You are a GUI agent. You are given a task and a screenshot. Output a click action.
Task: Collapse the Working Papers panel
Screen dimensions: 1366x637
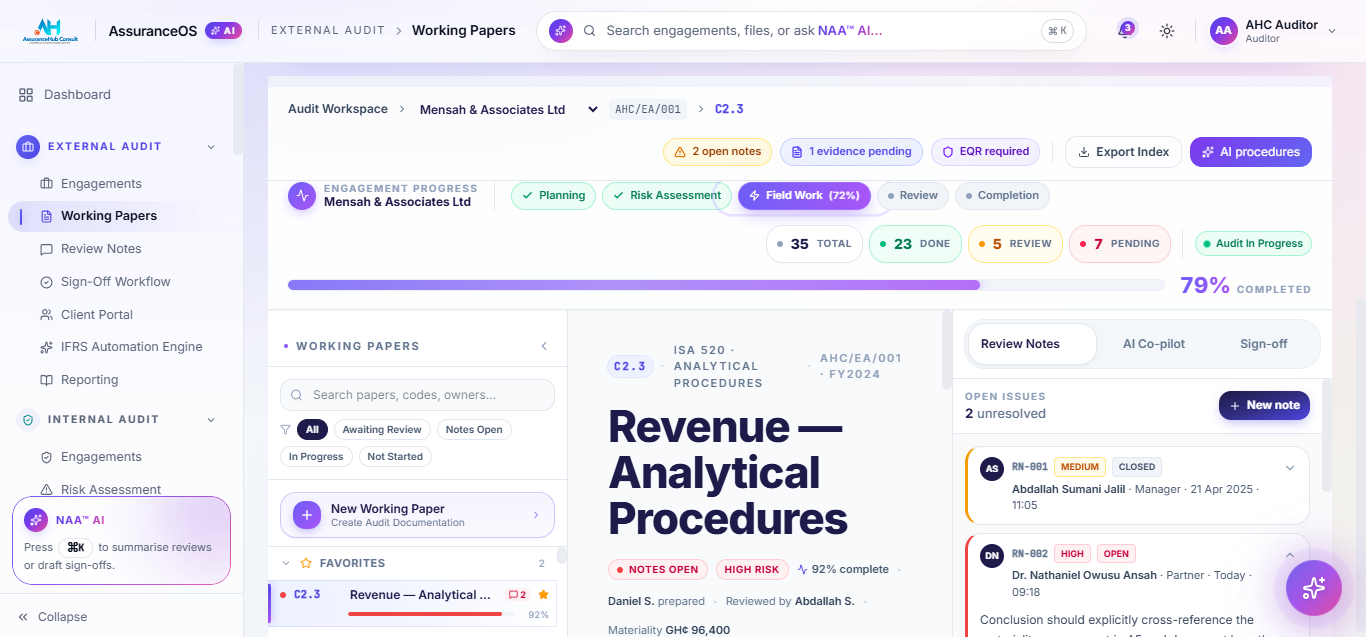pyautogui.click(x=544, y=346)
